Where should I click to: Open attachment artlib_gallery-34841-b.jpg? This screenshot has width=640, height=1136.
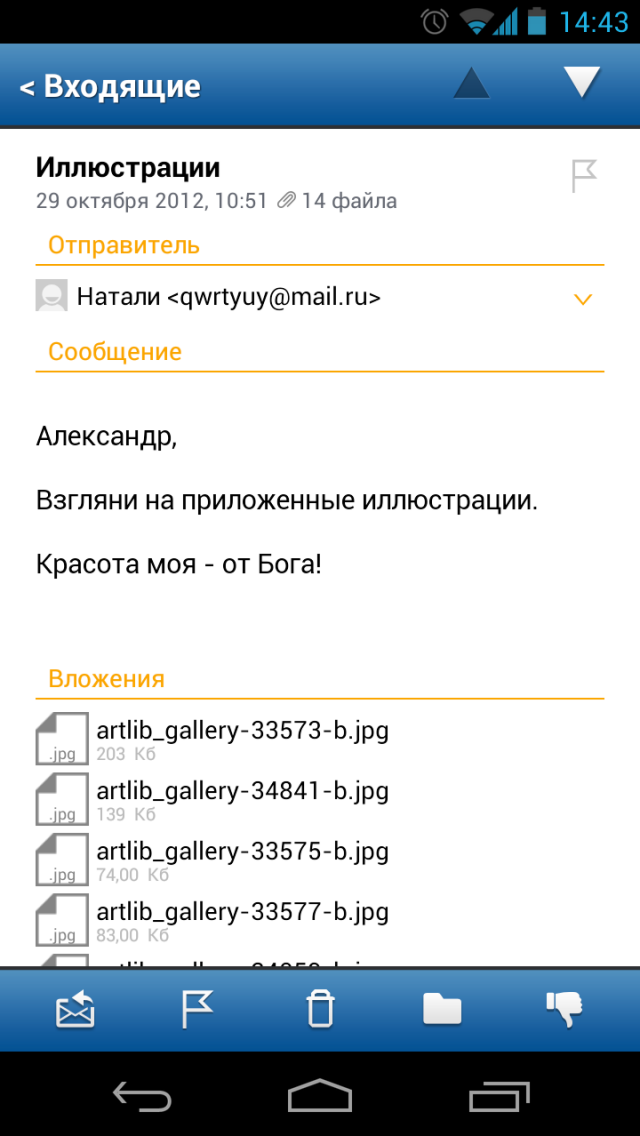point(243,790)
